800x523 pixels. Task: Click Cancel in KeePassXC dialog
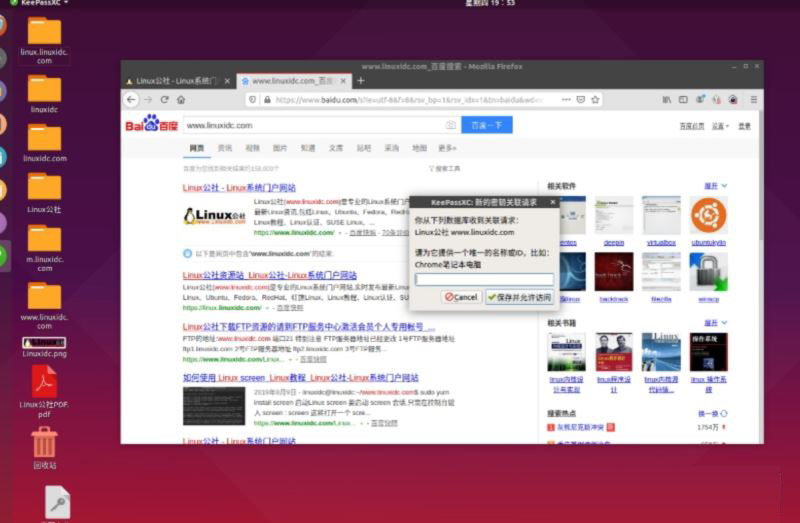coord(461,297)
